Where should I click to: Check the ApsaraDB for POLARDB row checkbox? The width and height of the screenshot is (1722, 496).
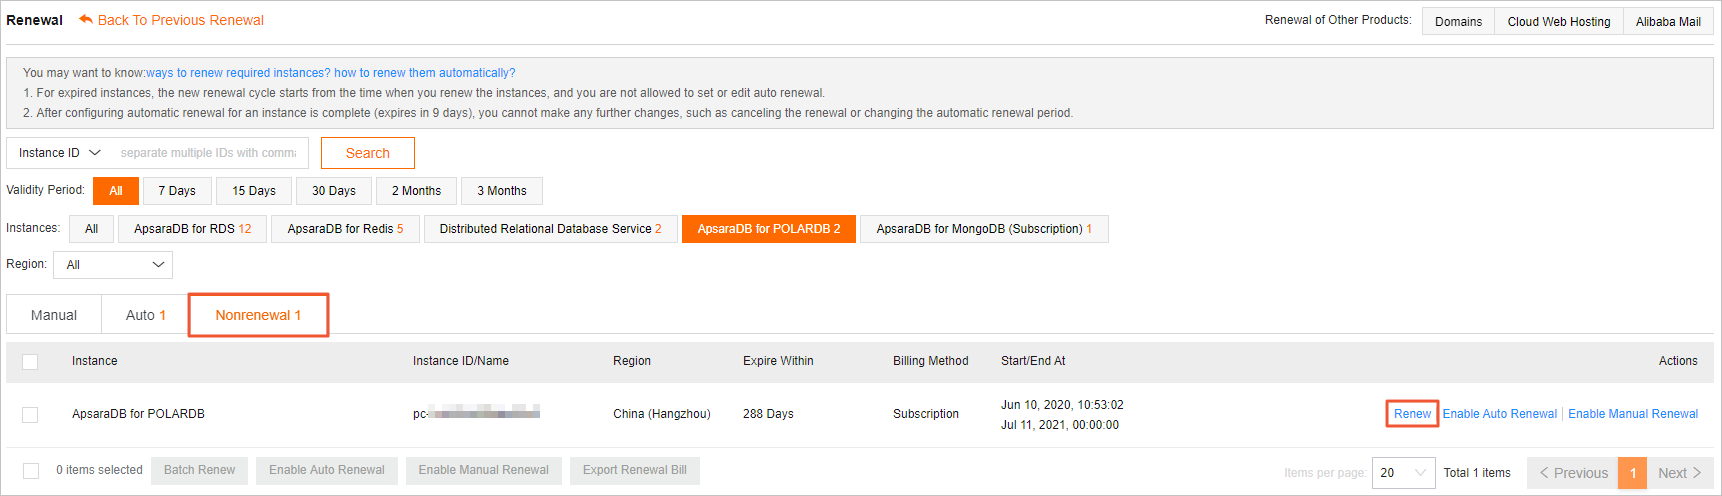30,415
